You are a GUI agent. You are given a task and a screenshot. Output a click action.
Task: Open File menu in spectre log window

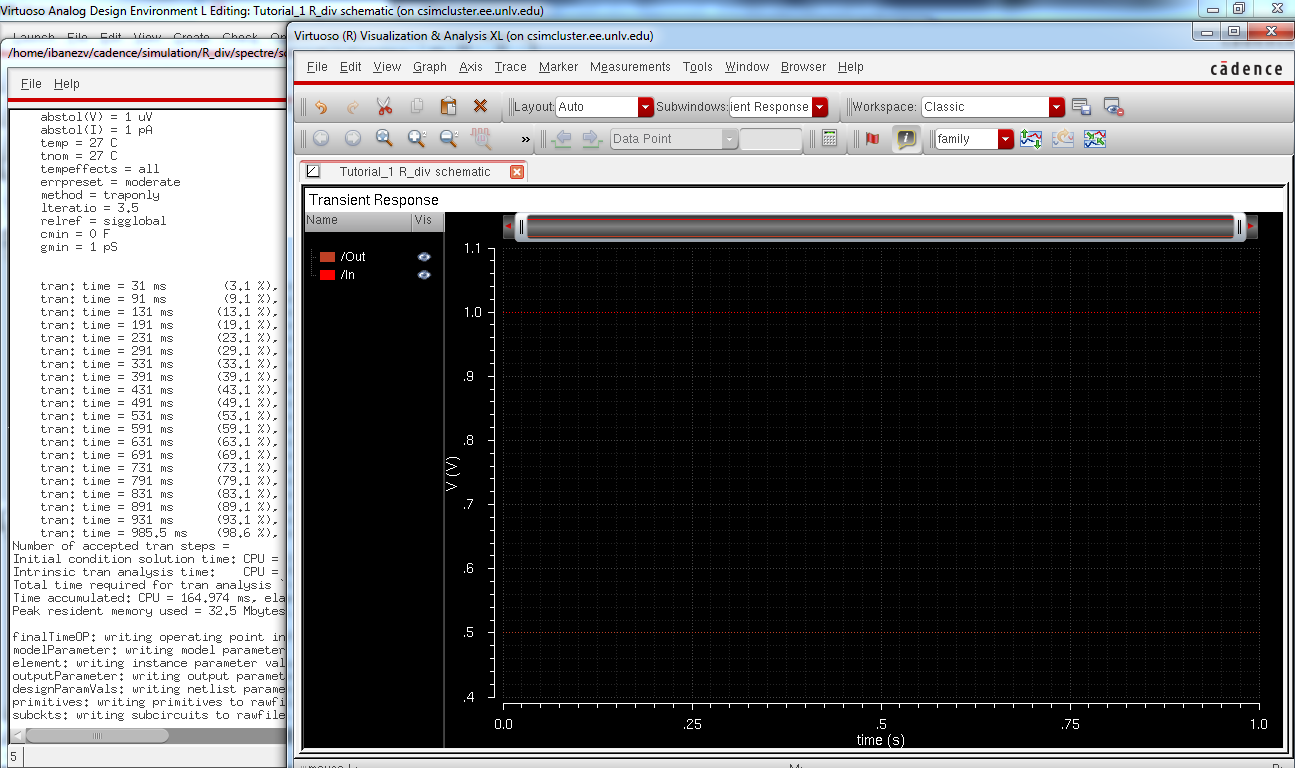31,84
